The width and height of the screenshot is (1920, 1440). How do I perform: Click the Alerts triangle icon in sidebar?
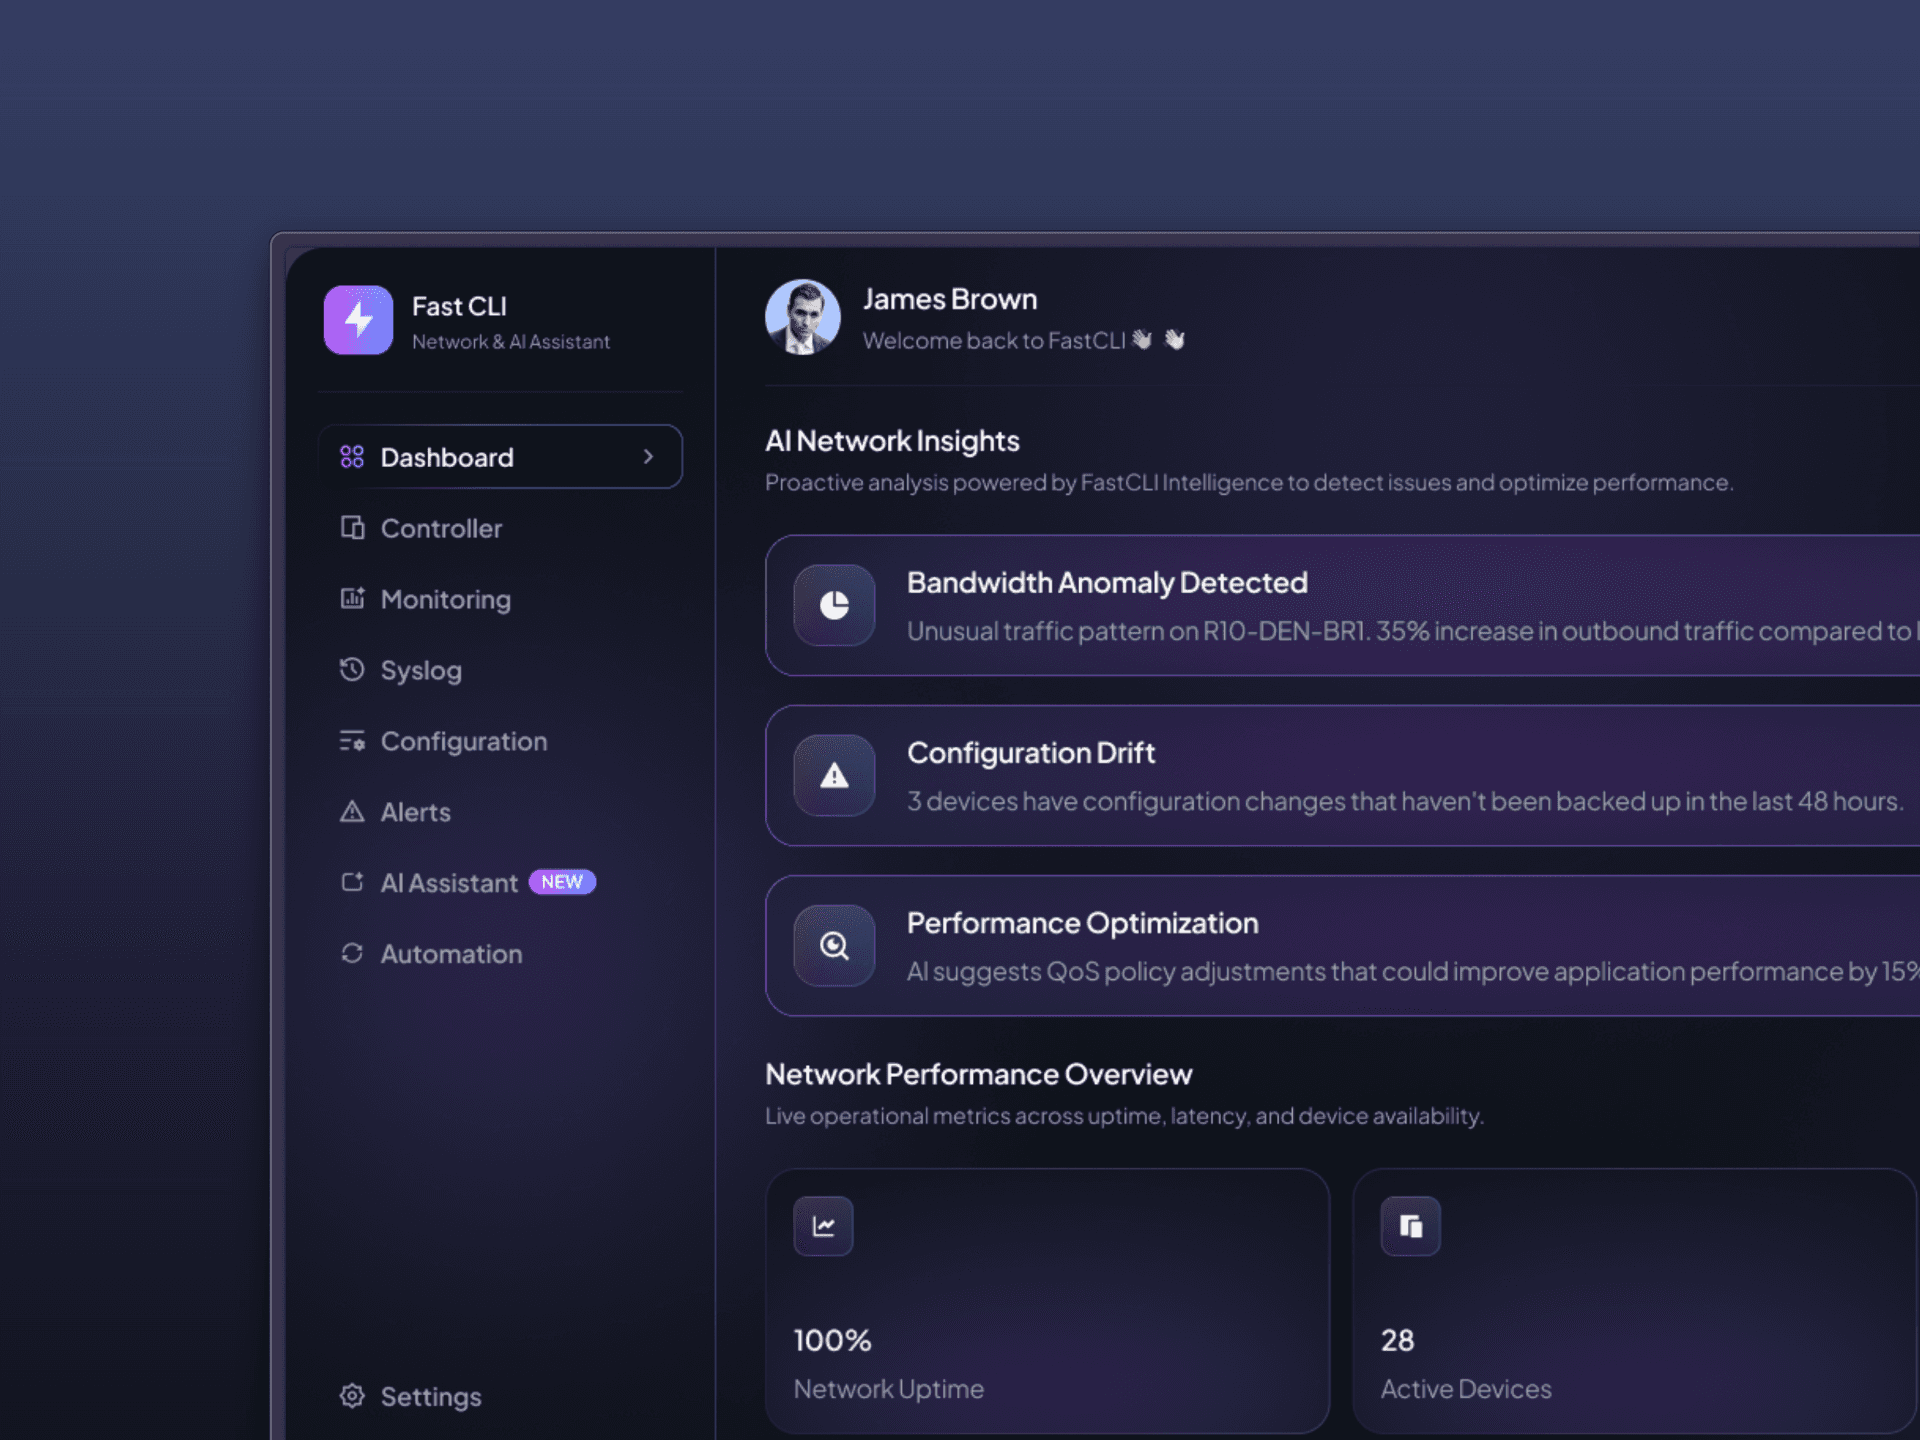[352, 812]
